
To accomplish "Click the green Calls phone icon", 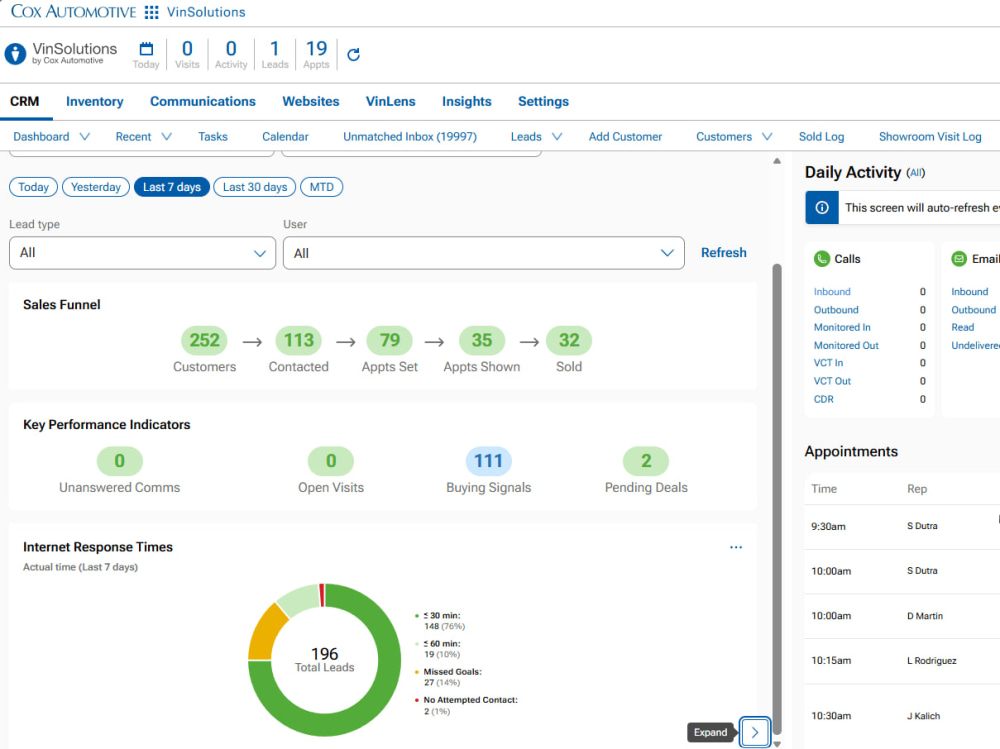I will [822, 259].
